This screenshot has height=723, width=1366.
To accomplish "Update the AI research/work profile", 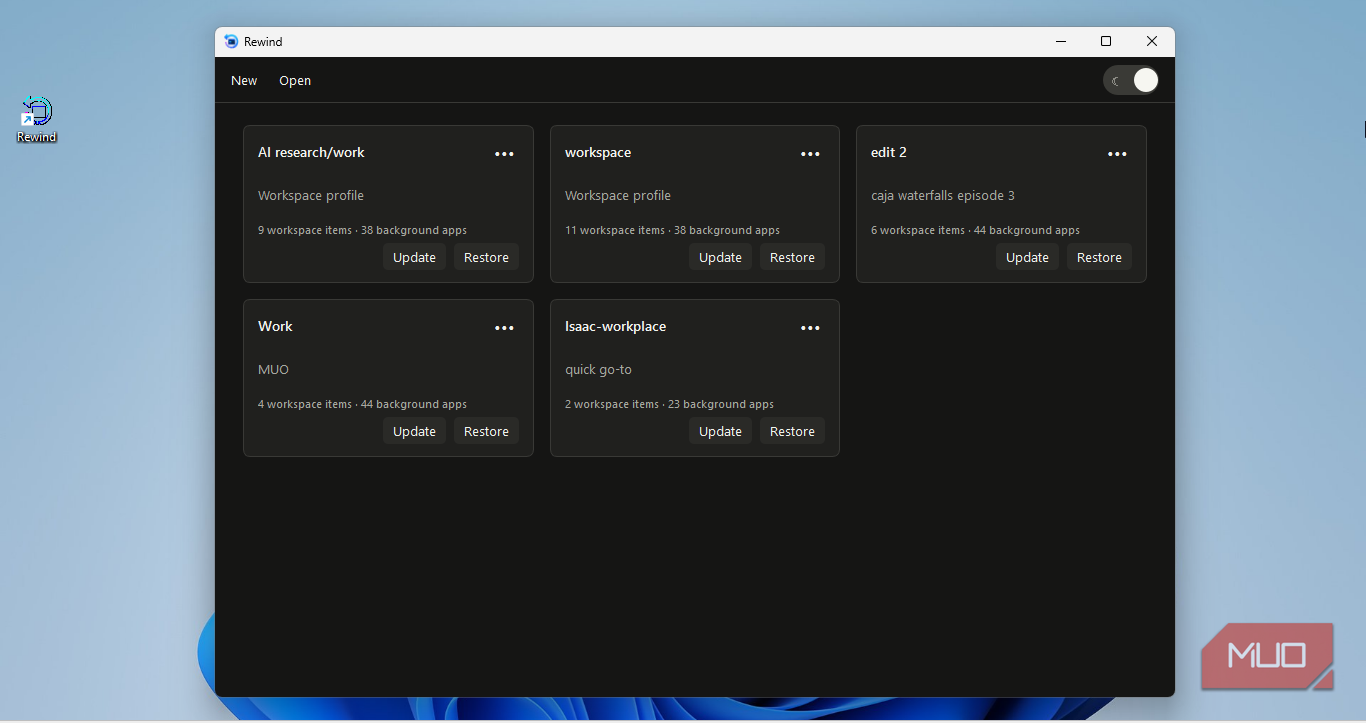I will 414,257.
